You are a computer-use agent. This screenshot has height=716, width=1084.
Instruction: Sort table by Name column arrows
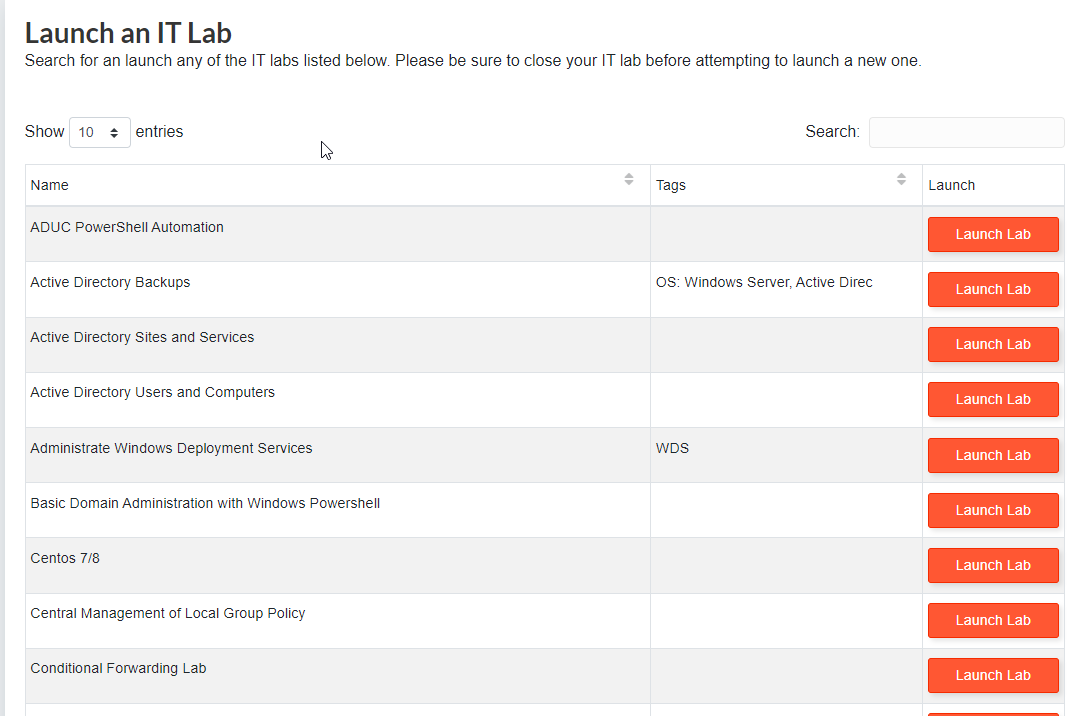pyautogui.click(x=629, y=180)
